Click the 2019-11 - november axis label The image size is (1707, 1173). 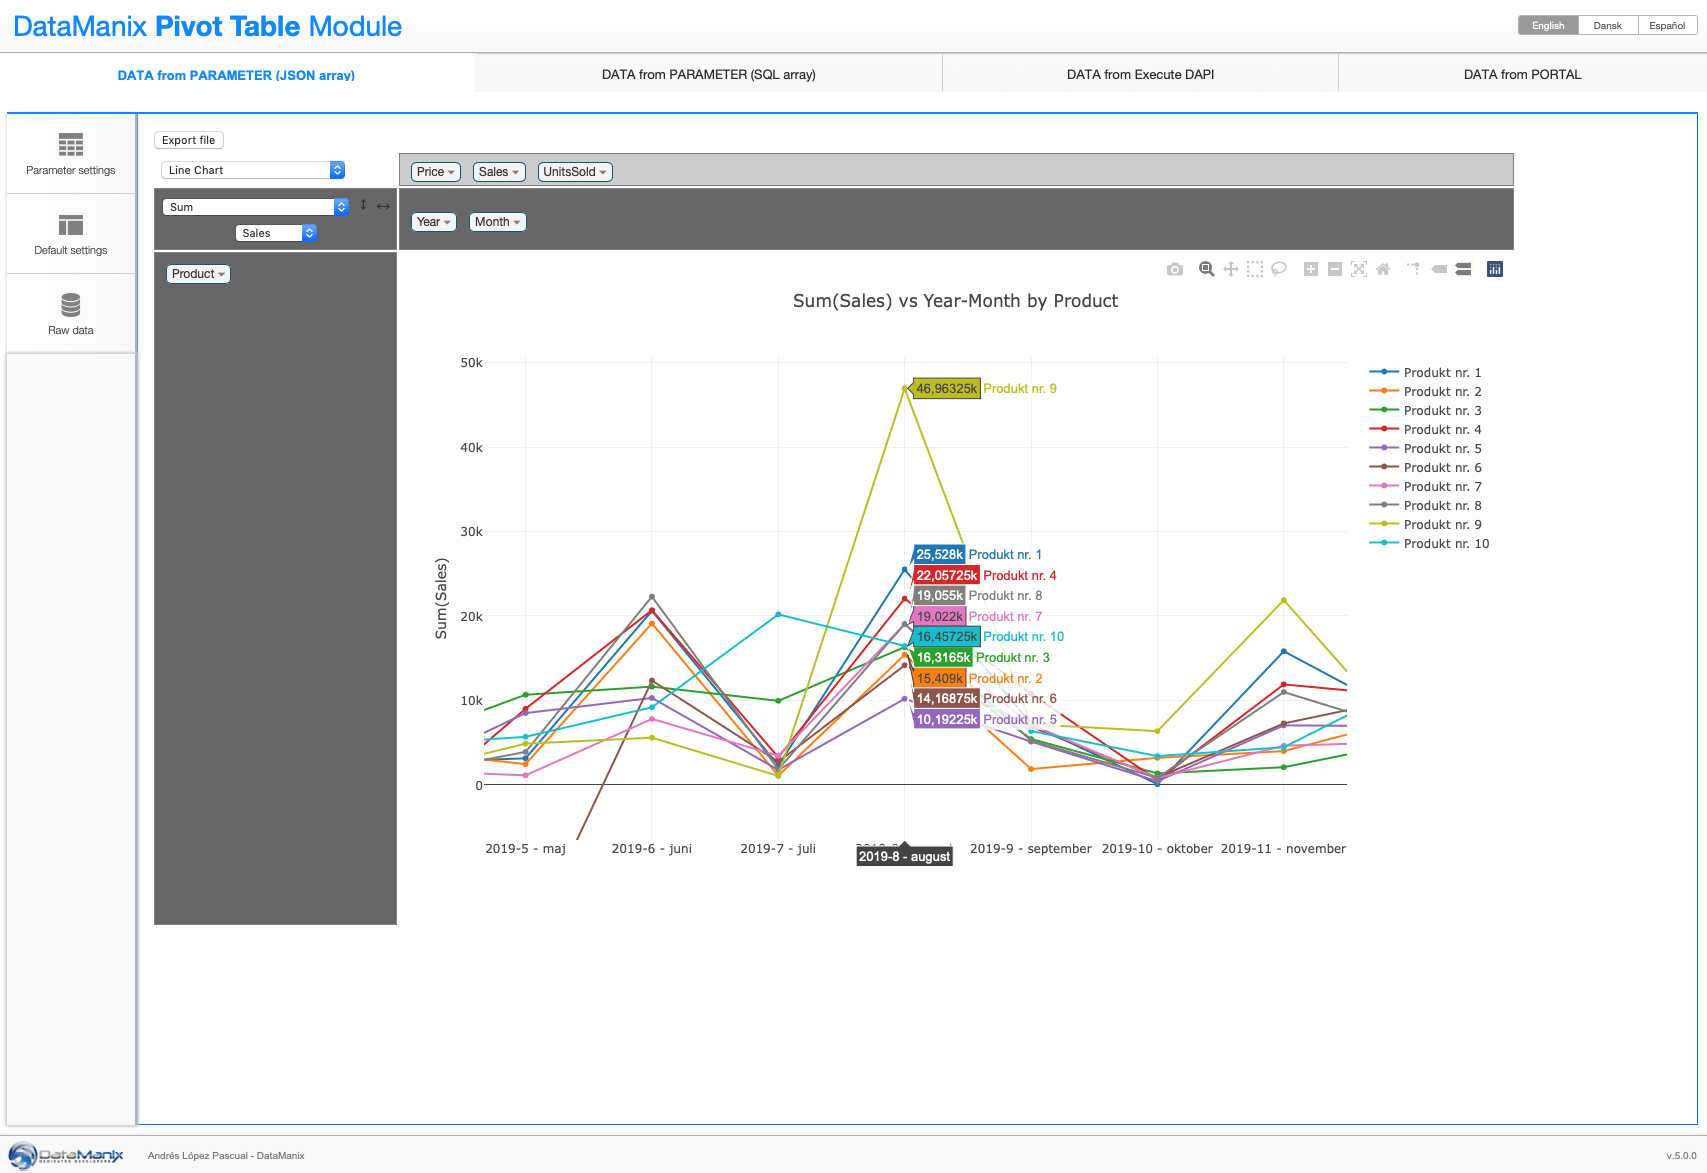click(x=1283, y=848)
